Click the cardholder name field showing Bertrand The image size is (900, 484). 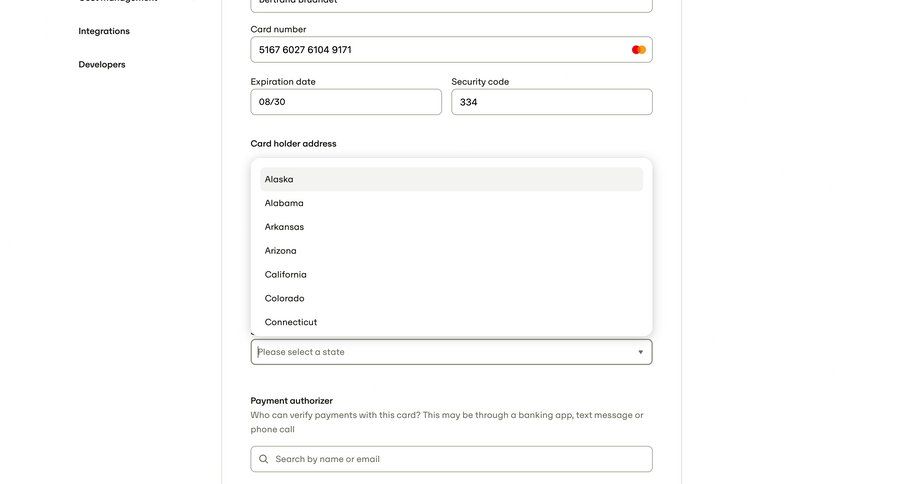click(x=450, y=4)
